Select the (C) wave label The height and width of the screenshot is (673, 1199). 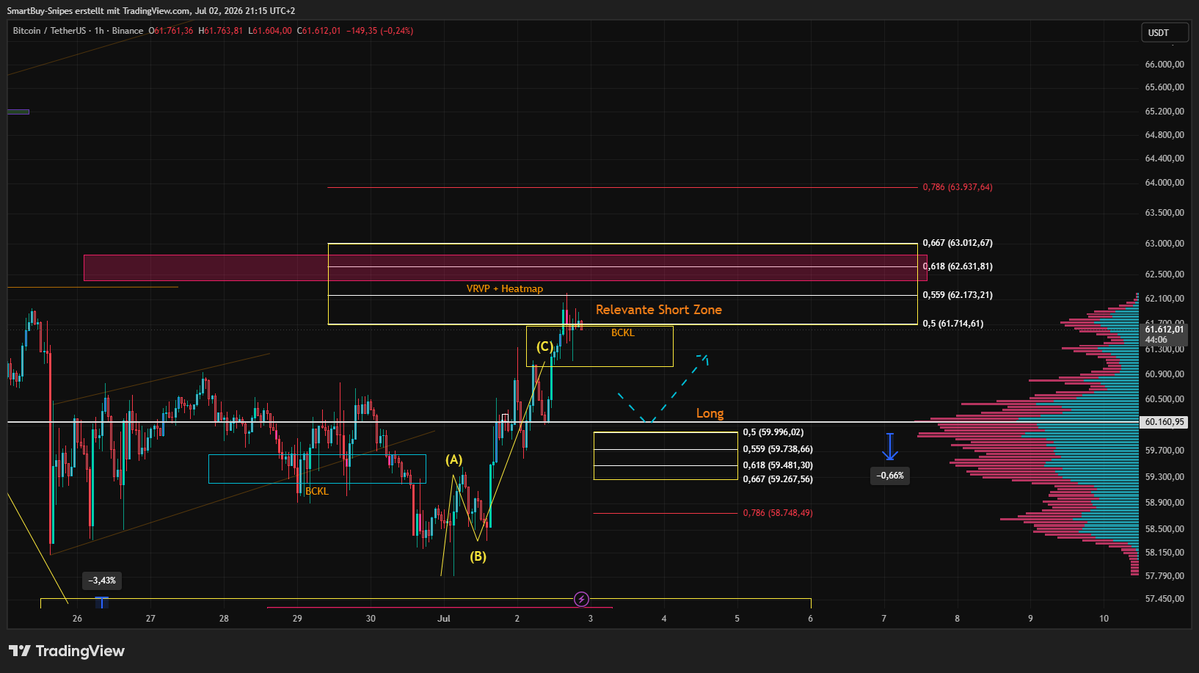tap(544, 346)
